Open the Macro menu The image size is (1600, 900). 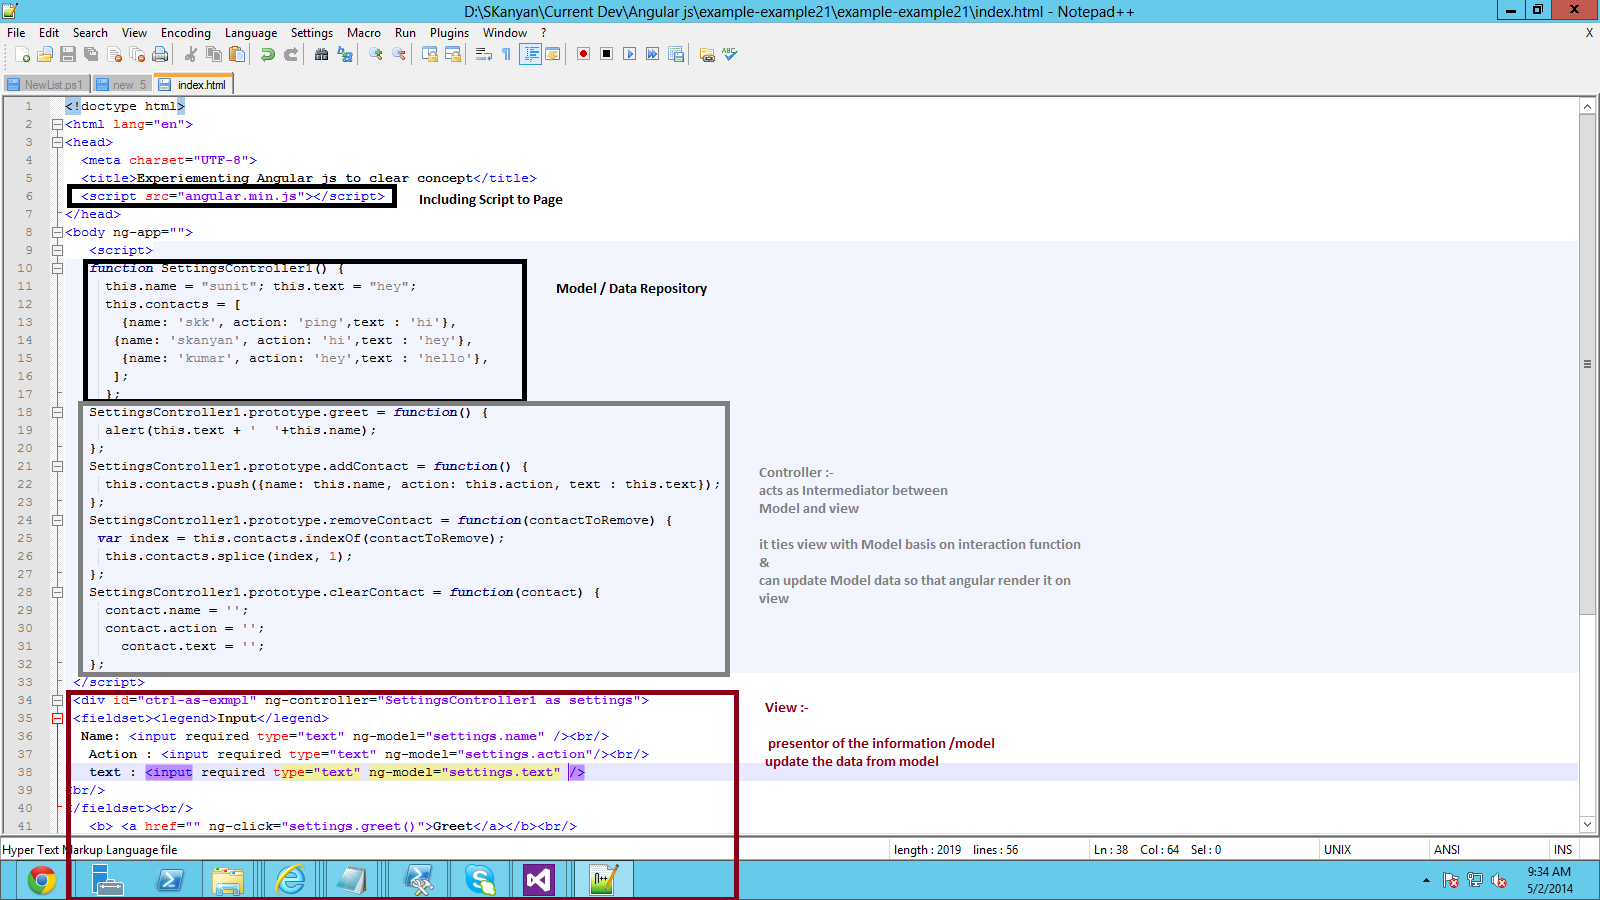364,33
